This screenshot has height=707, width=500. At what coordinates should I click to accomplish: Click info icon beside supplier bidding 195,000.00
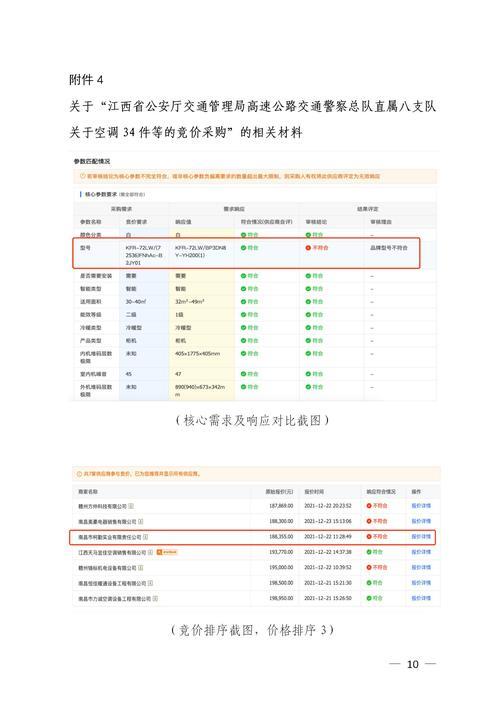pos(141,568)
